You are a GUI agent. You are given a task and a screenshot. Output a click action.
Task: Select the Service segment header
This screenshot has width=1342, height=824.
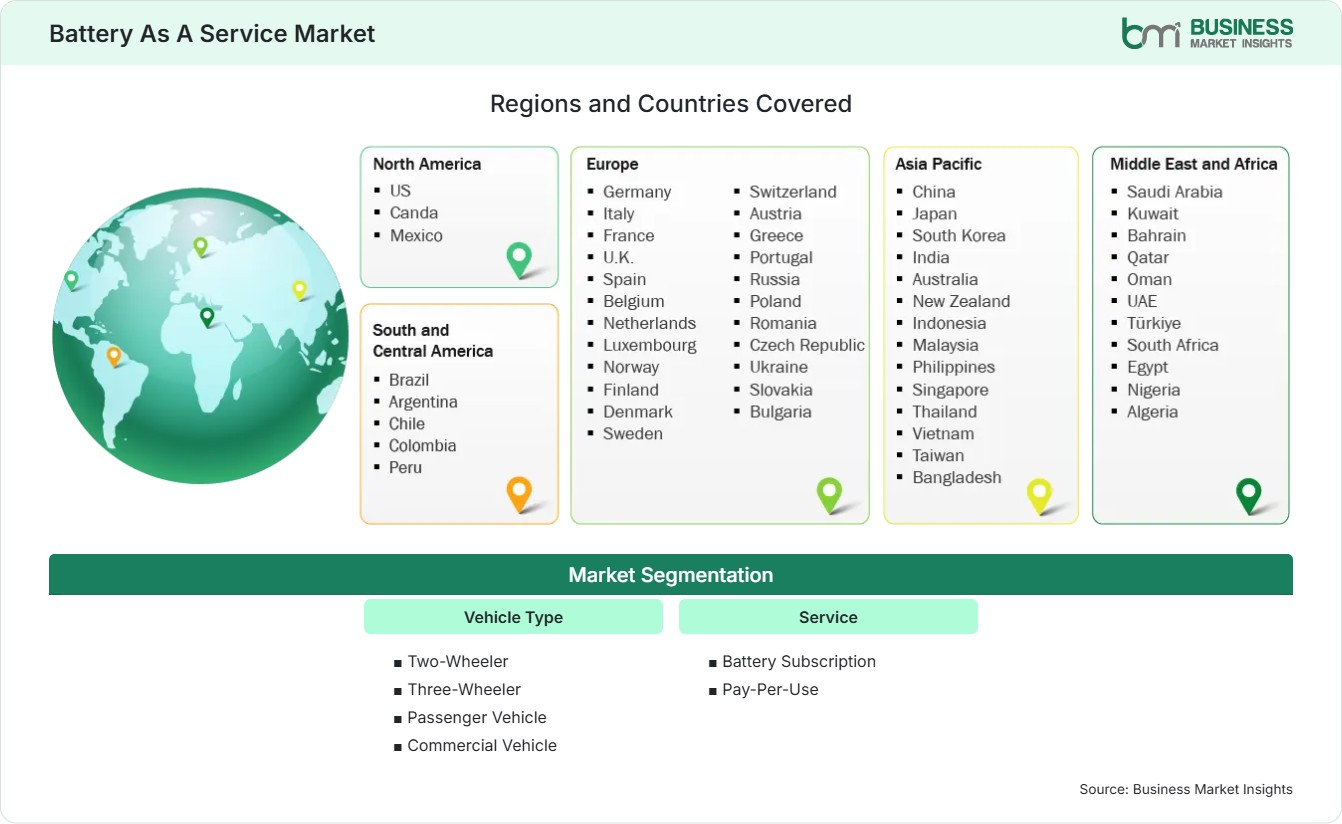828,617
